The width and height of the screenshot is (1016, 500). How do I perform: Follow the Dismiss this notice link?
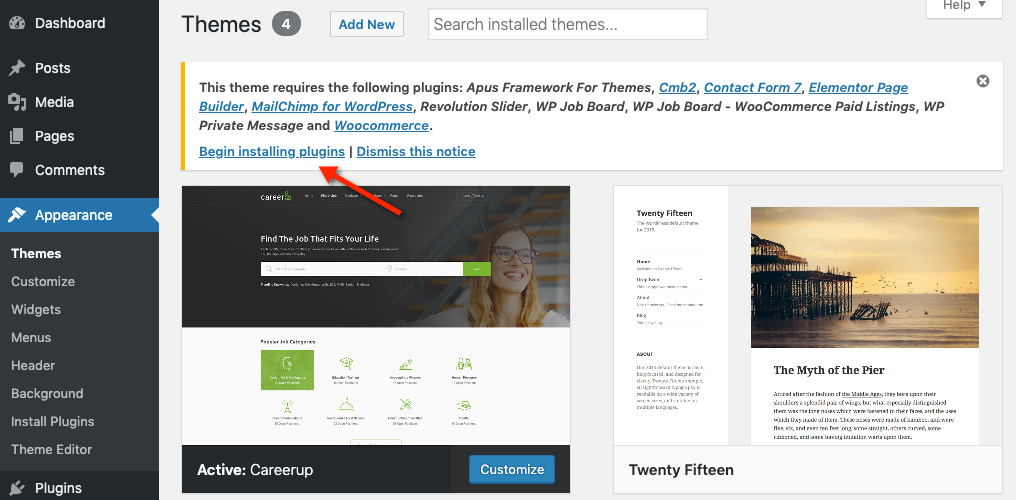(416, 151)
